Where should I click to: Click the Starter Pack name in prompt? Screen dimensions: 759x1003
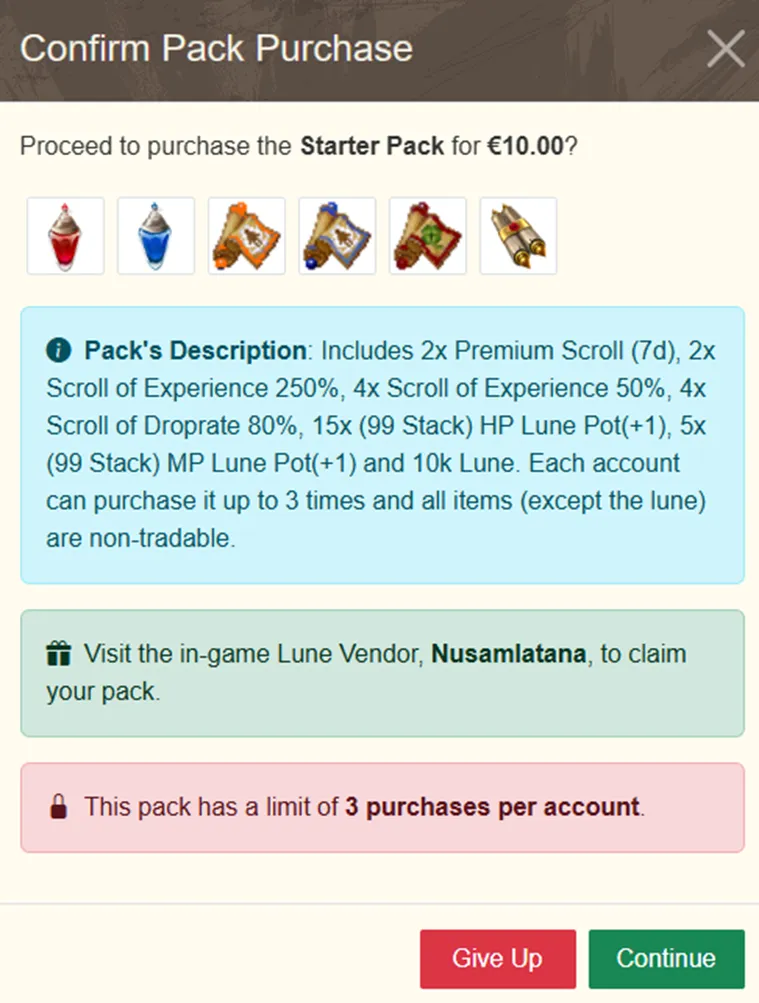tap(372, 146)
